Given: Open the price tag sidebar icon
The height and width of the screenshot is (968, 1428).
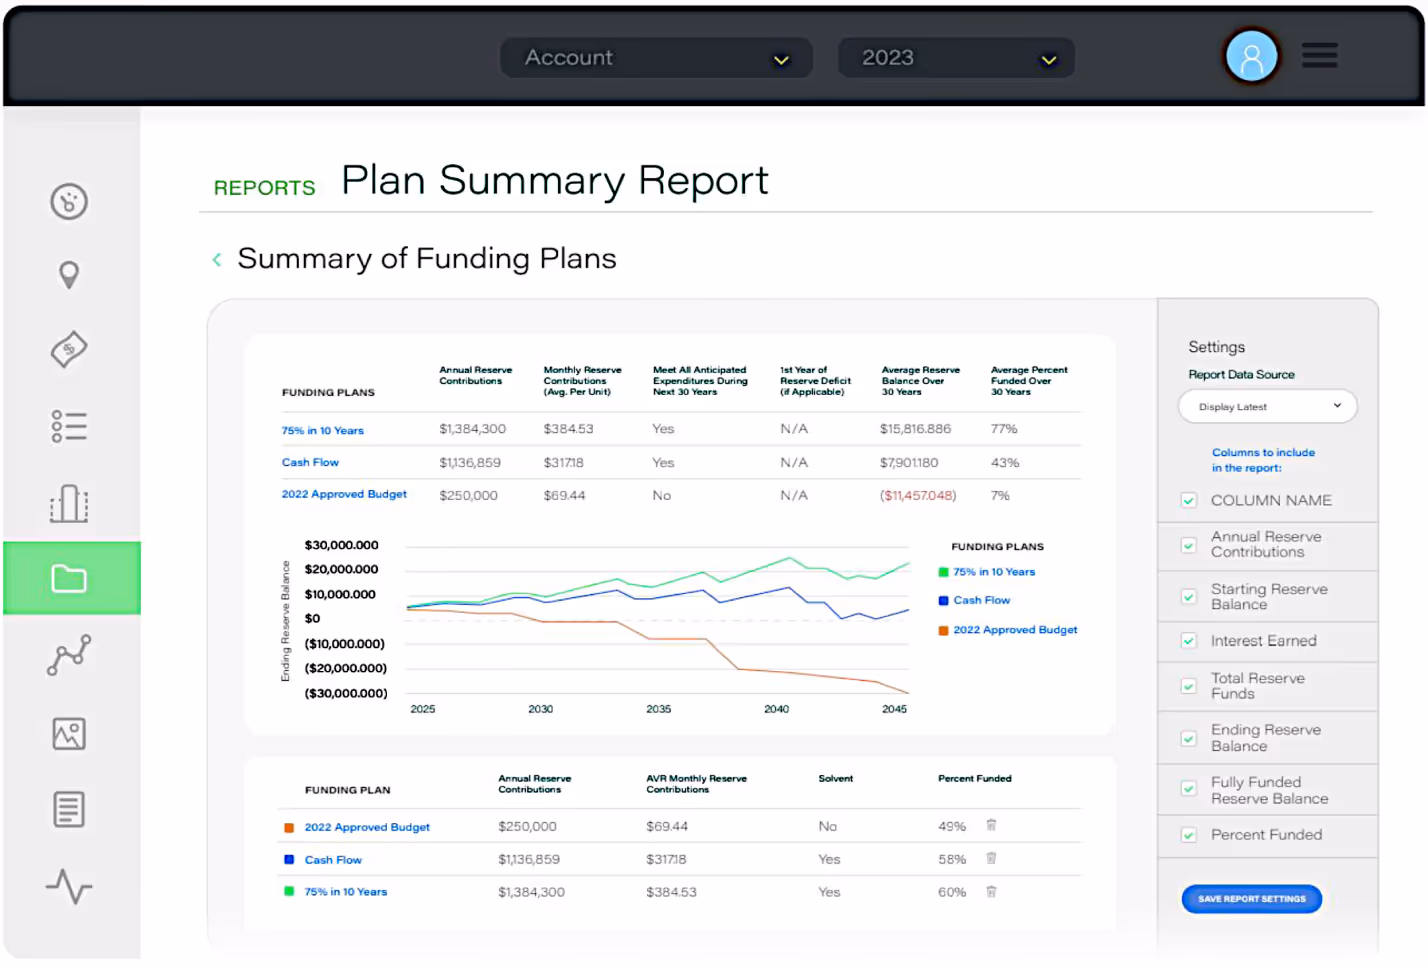Looking at the screenshot, I should (69, 349).
